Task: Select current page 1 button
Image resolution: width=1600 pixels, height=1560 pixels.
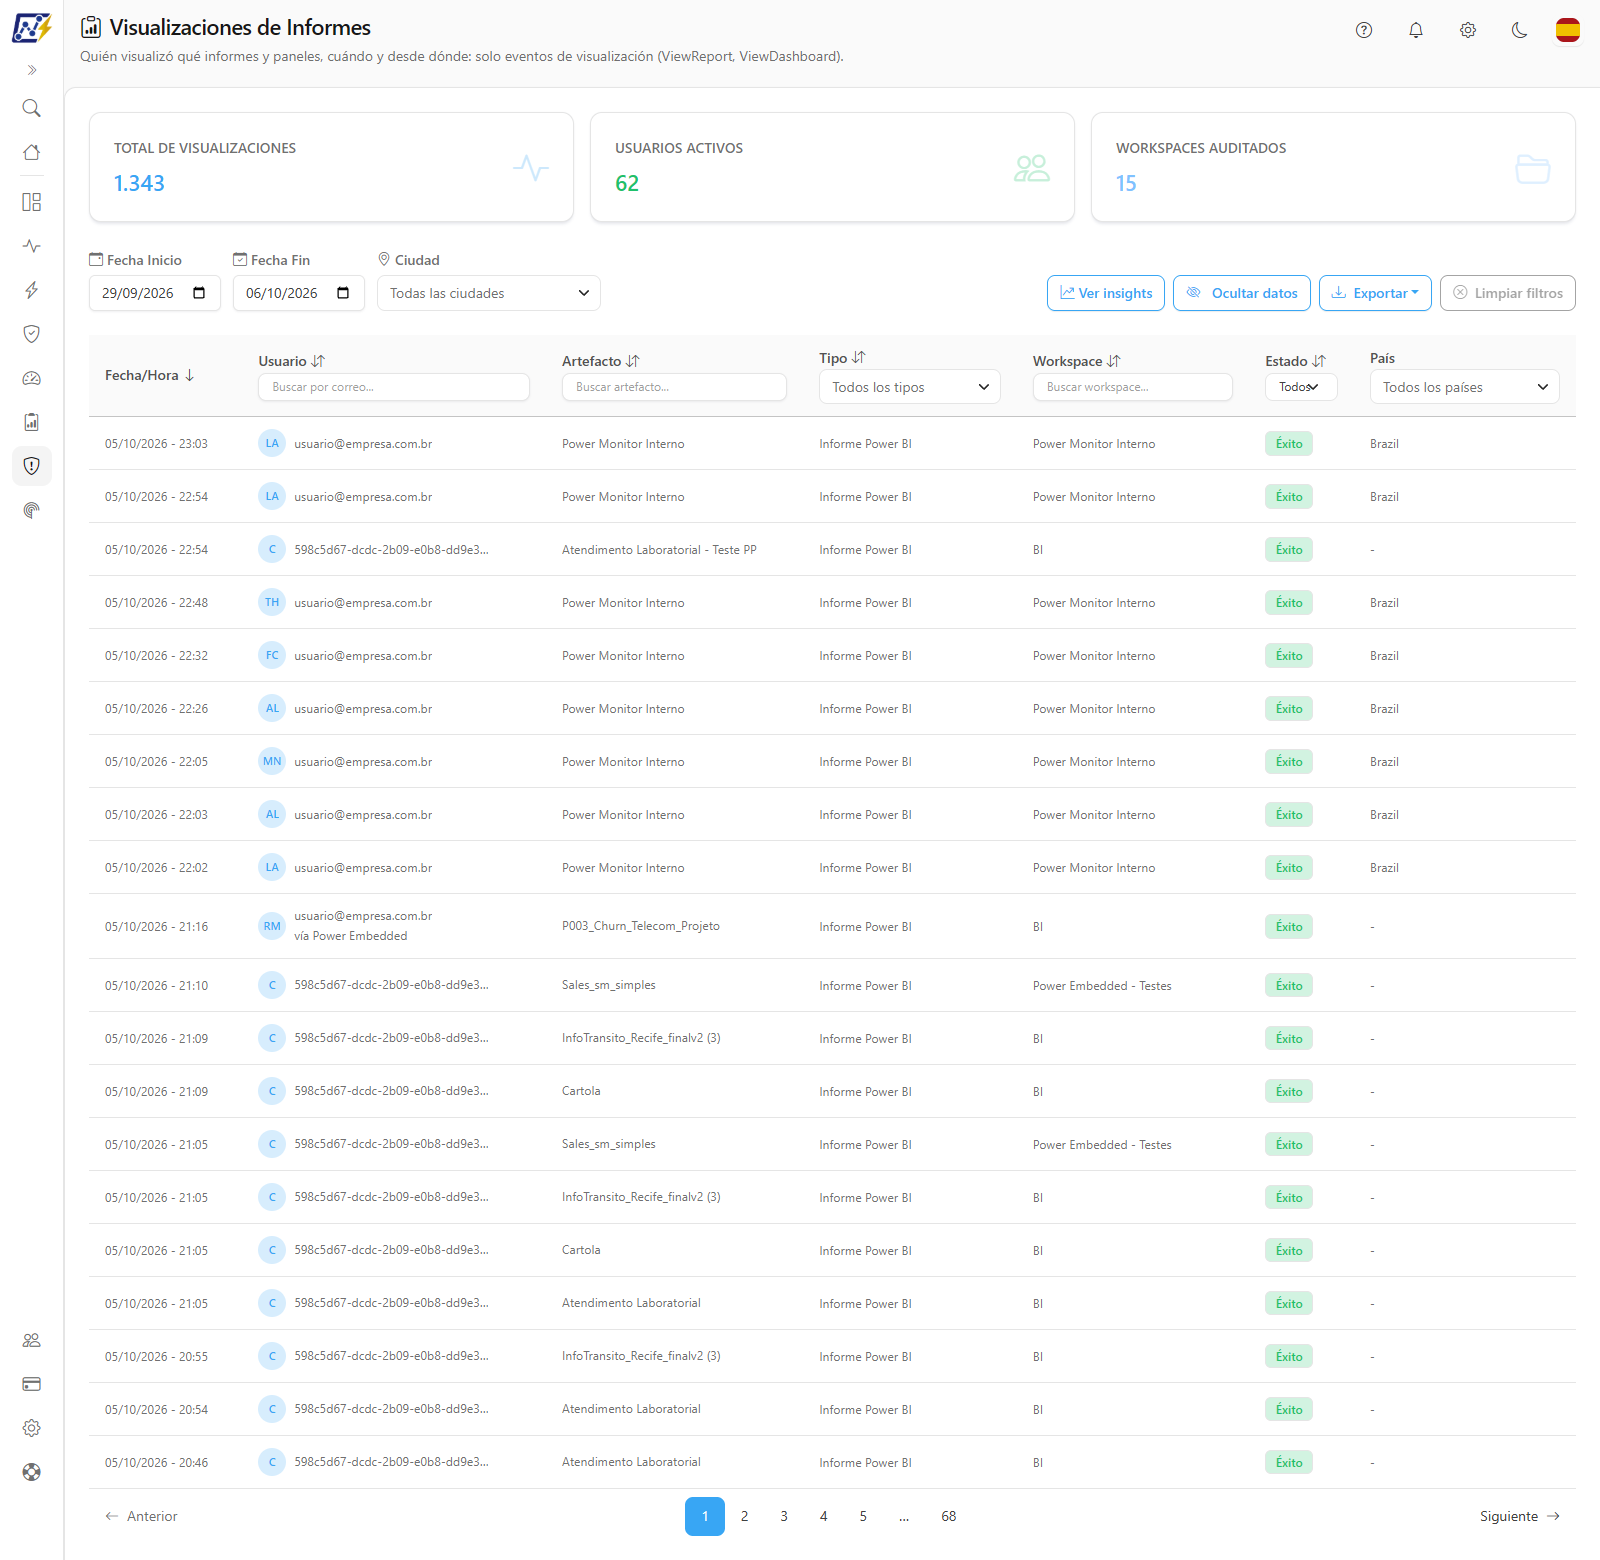Action: coord(705,1516)
